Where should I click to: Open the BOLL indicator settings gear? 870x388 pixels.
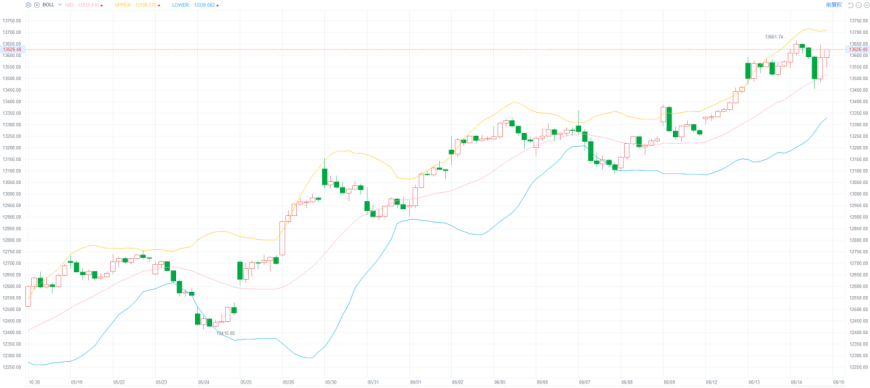(x=28, y=4)
